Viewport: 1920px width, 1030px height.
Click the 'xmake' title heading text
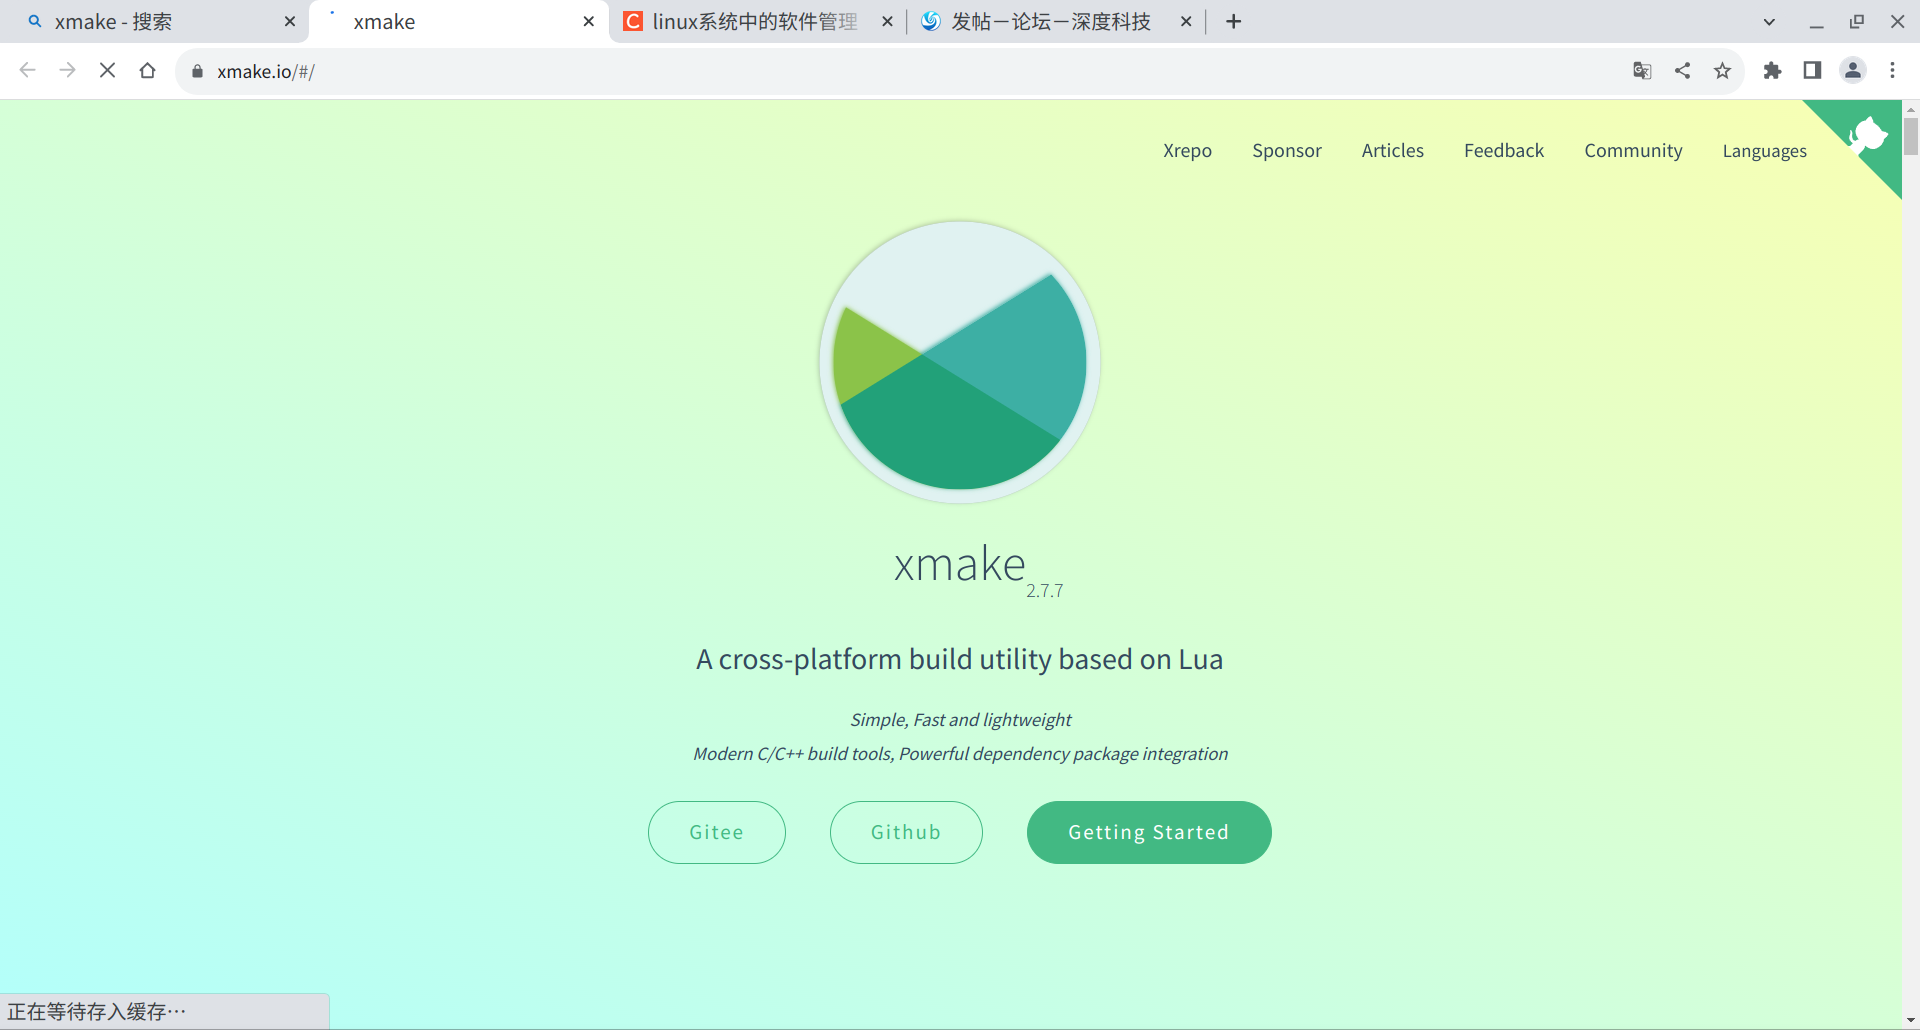(x=959, y=565)
